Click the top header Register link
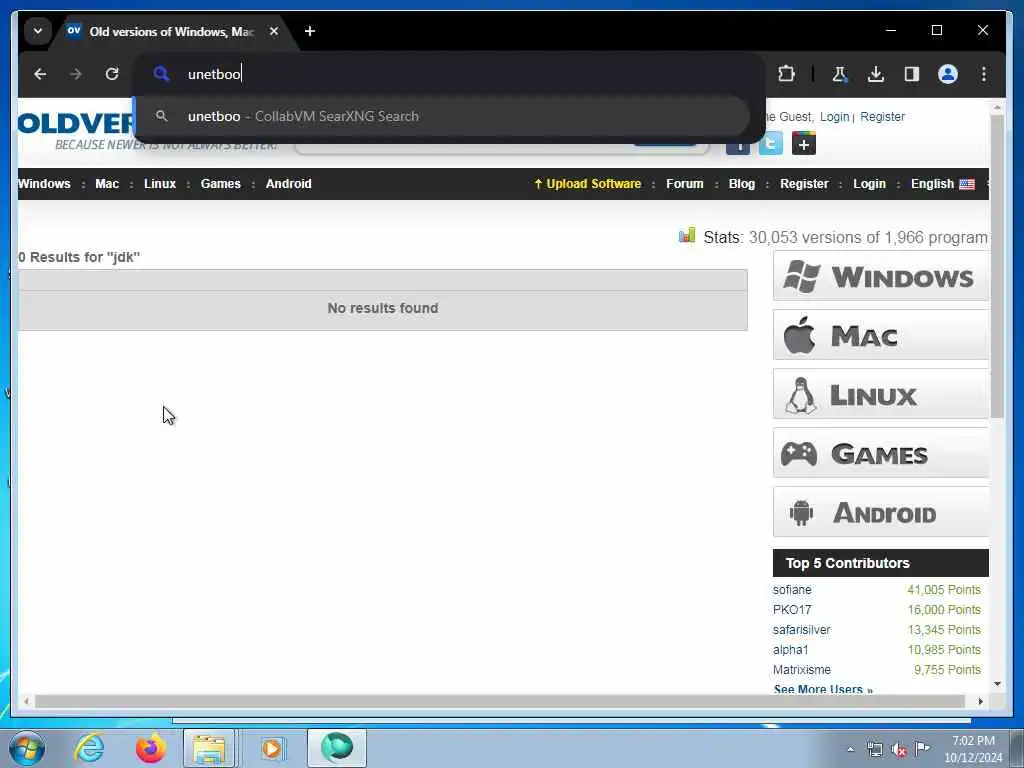 tap(882, 116)
